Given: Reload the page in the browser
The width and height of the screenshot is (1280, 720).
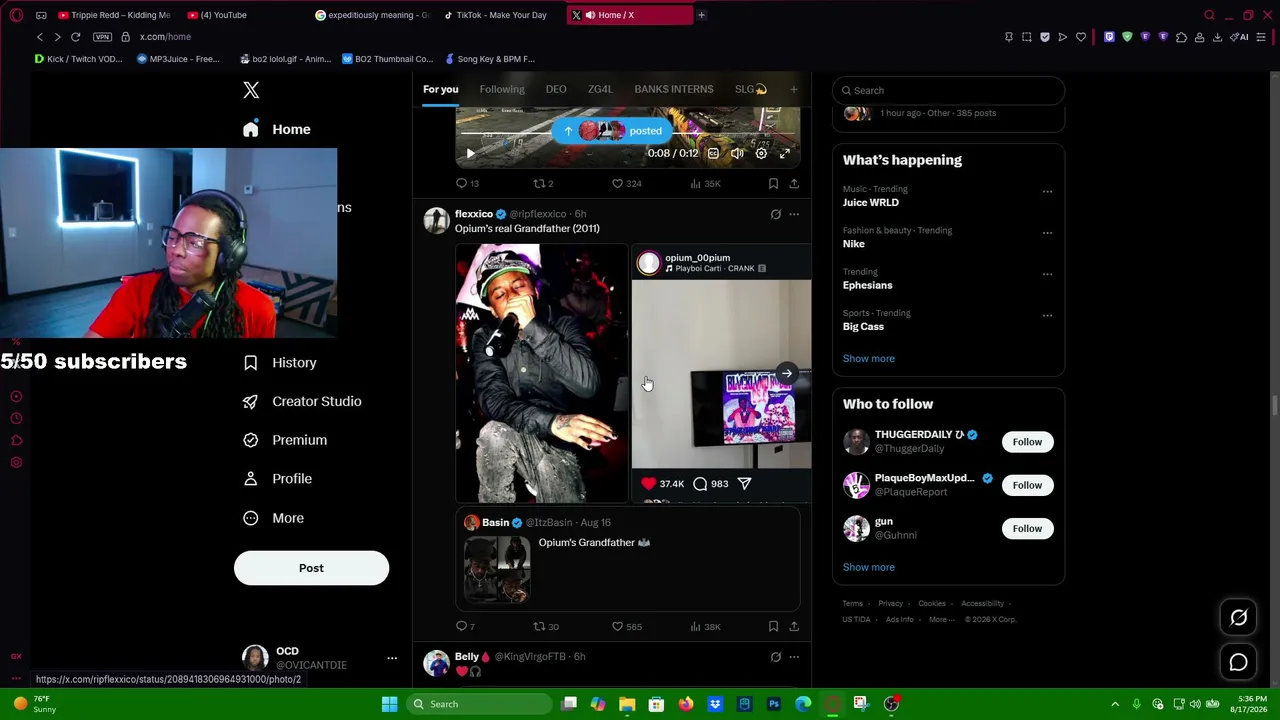Looking at the screenshot, I should (75, 37).
